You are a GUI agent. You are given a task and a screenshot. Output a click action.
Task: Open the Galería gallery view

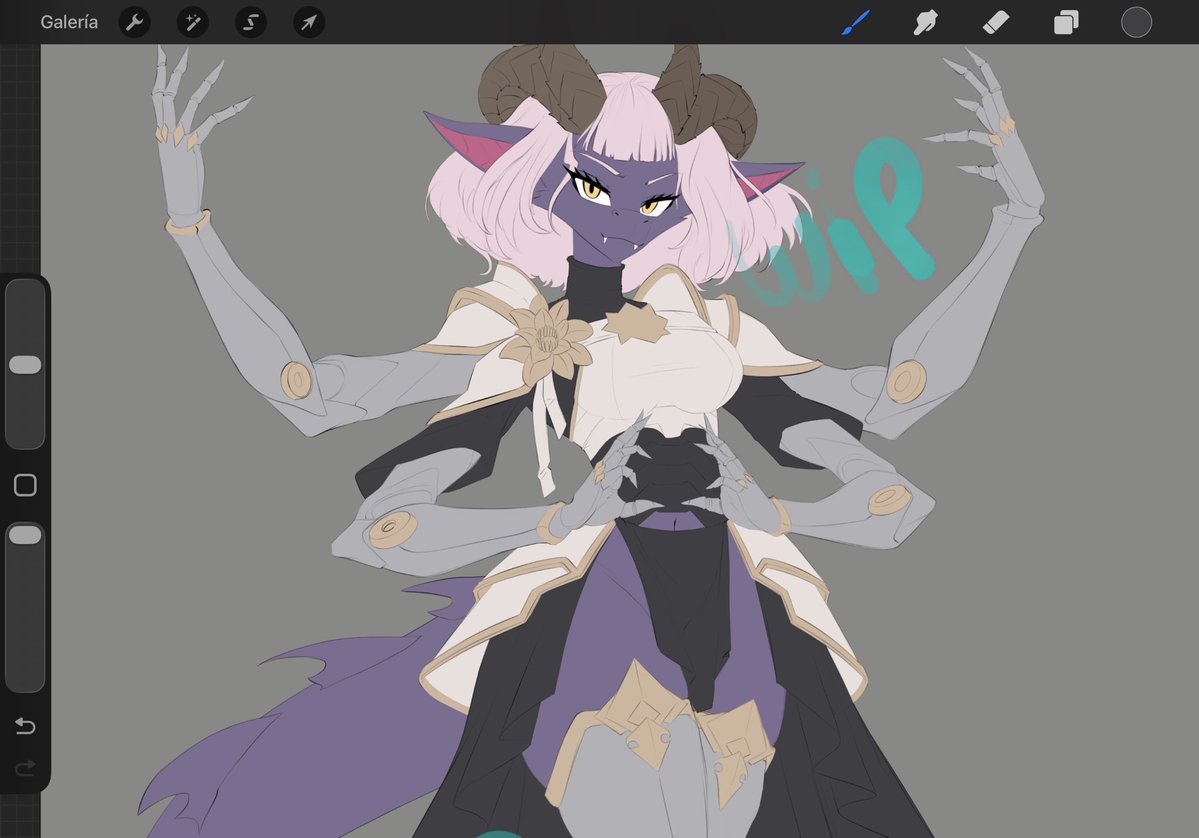click(x=69, y=22)
